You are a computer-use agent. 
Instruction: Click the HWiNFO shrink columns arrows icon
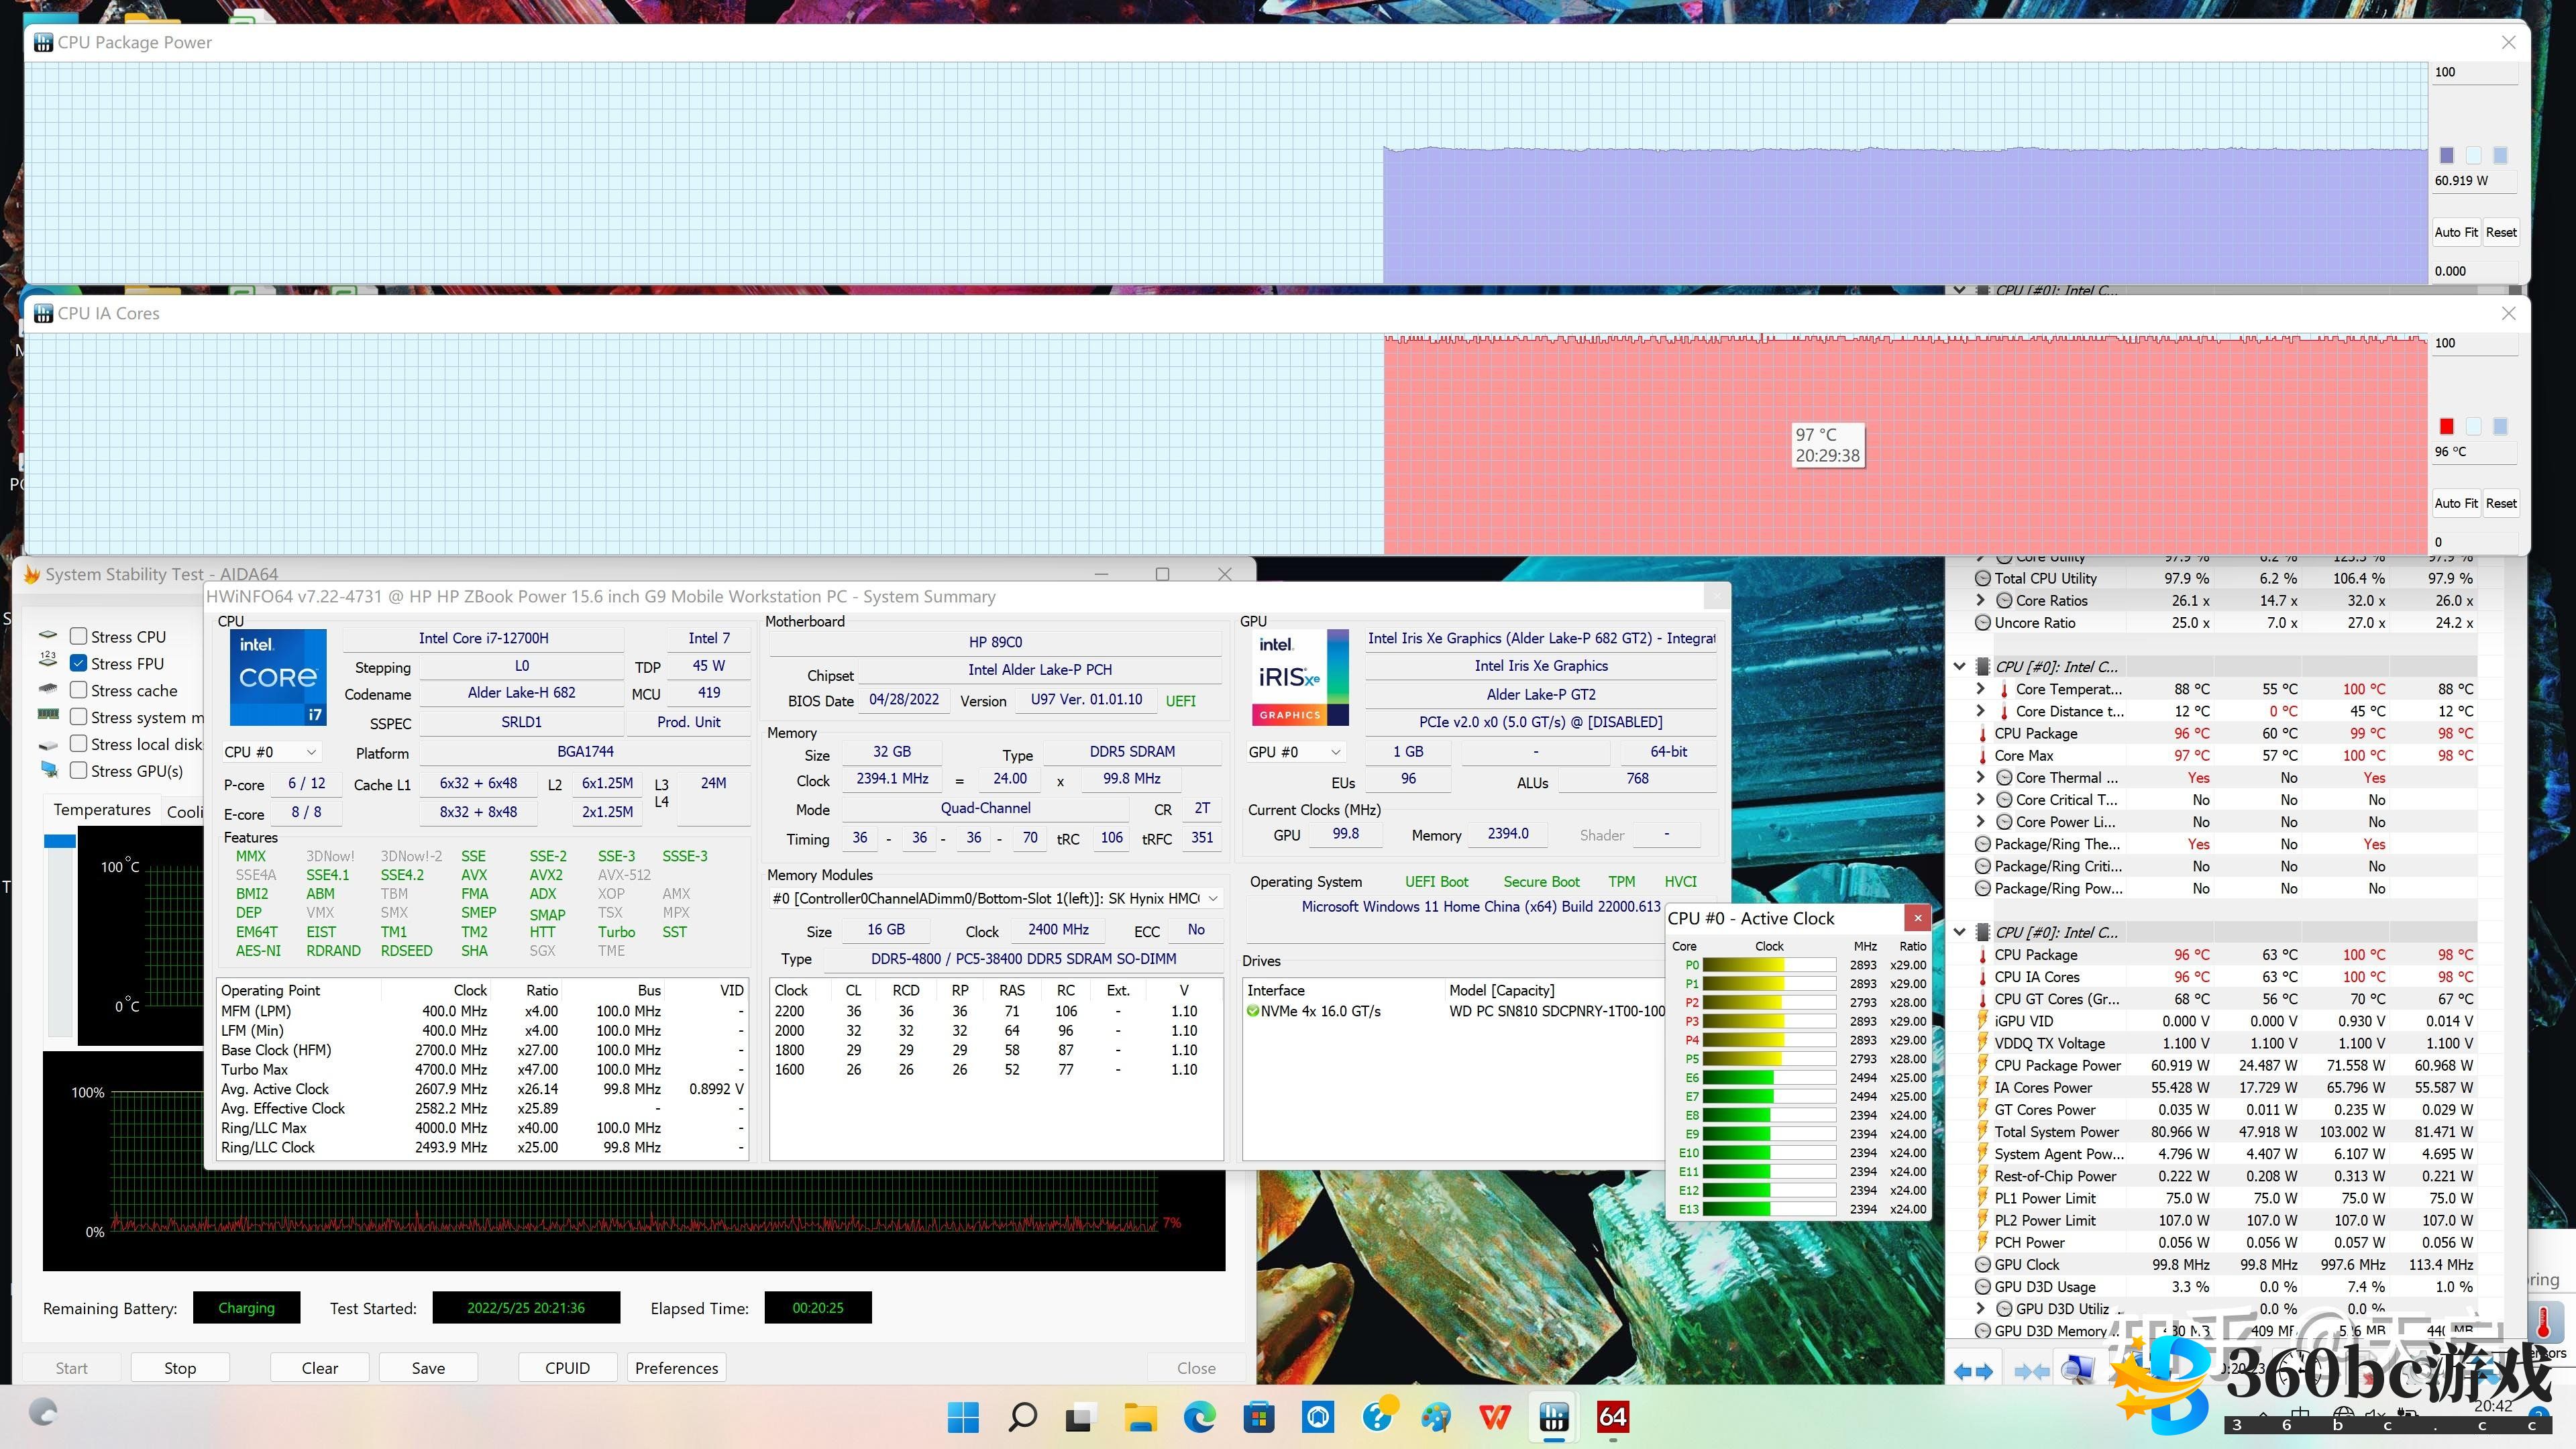click(2031, 1372)
